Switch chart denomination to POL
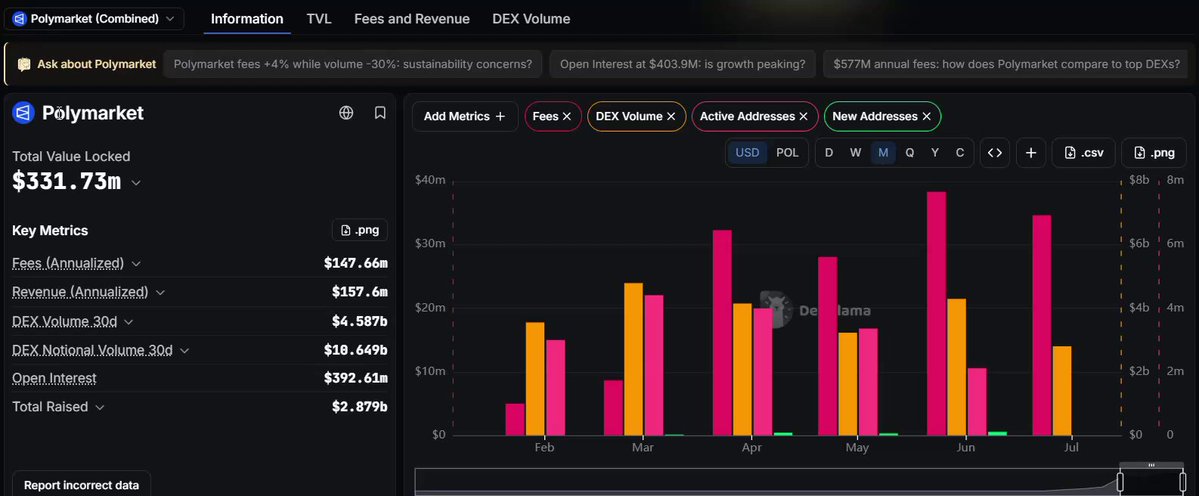 coord(787,153)
